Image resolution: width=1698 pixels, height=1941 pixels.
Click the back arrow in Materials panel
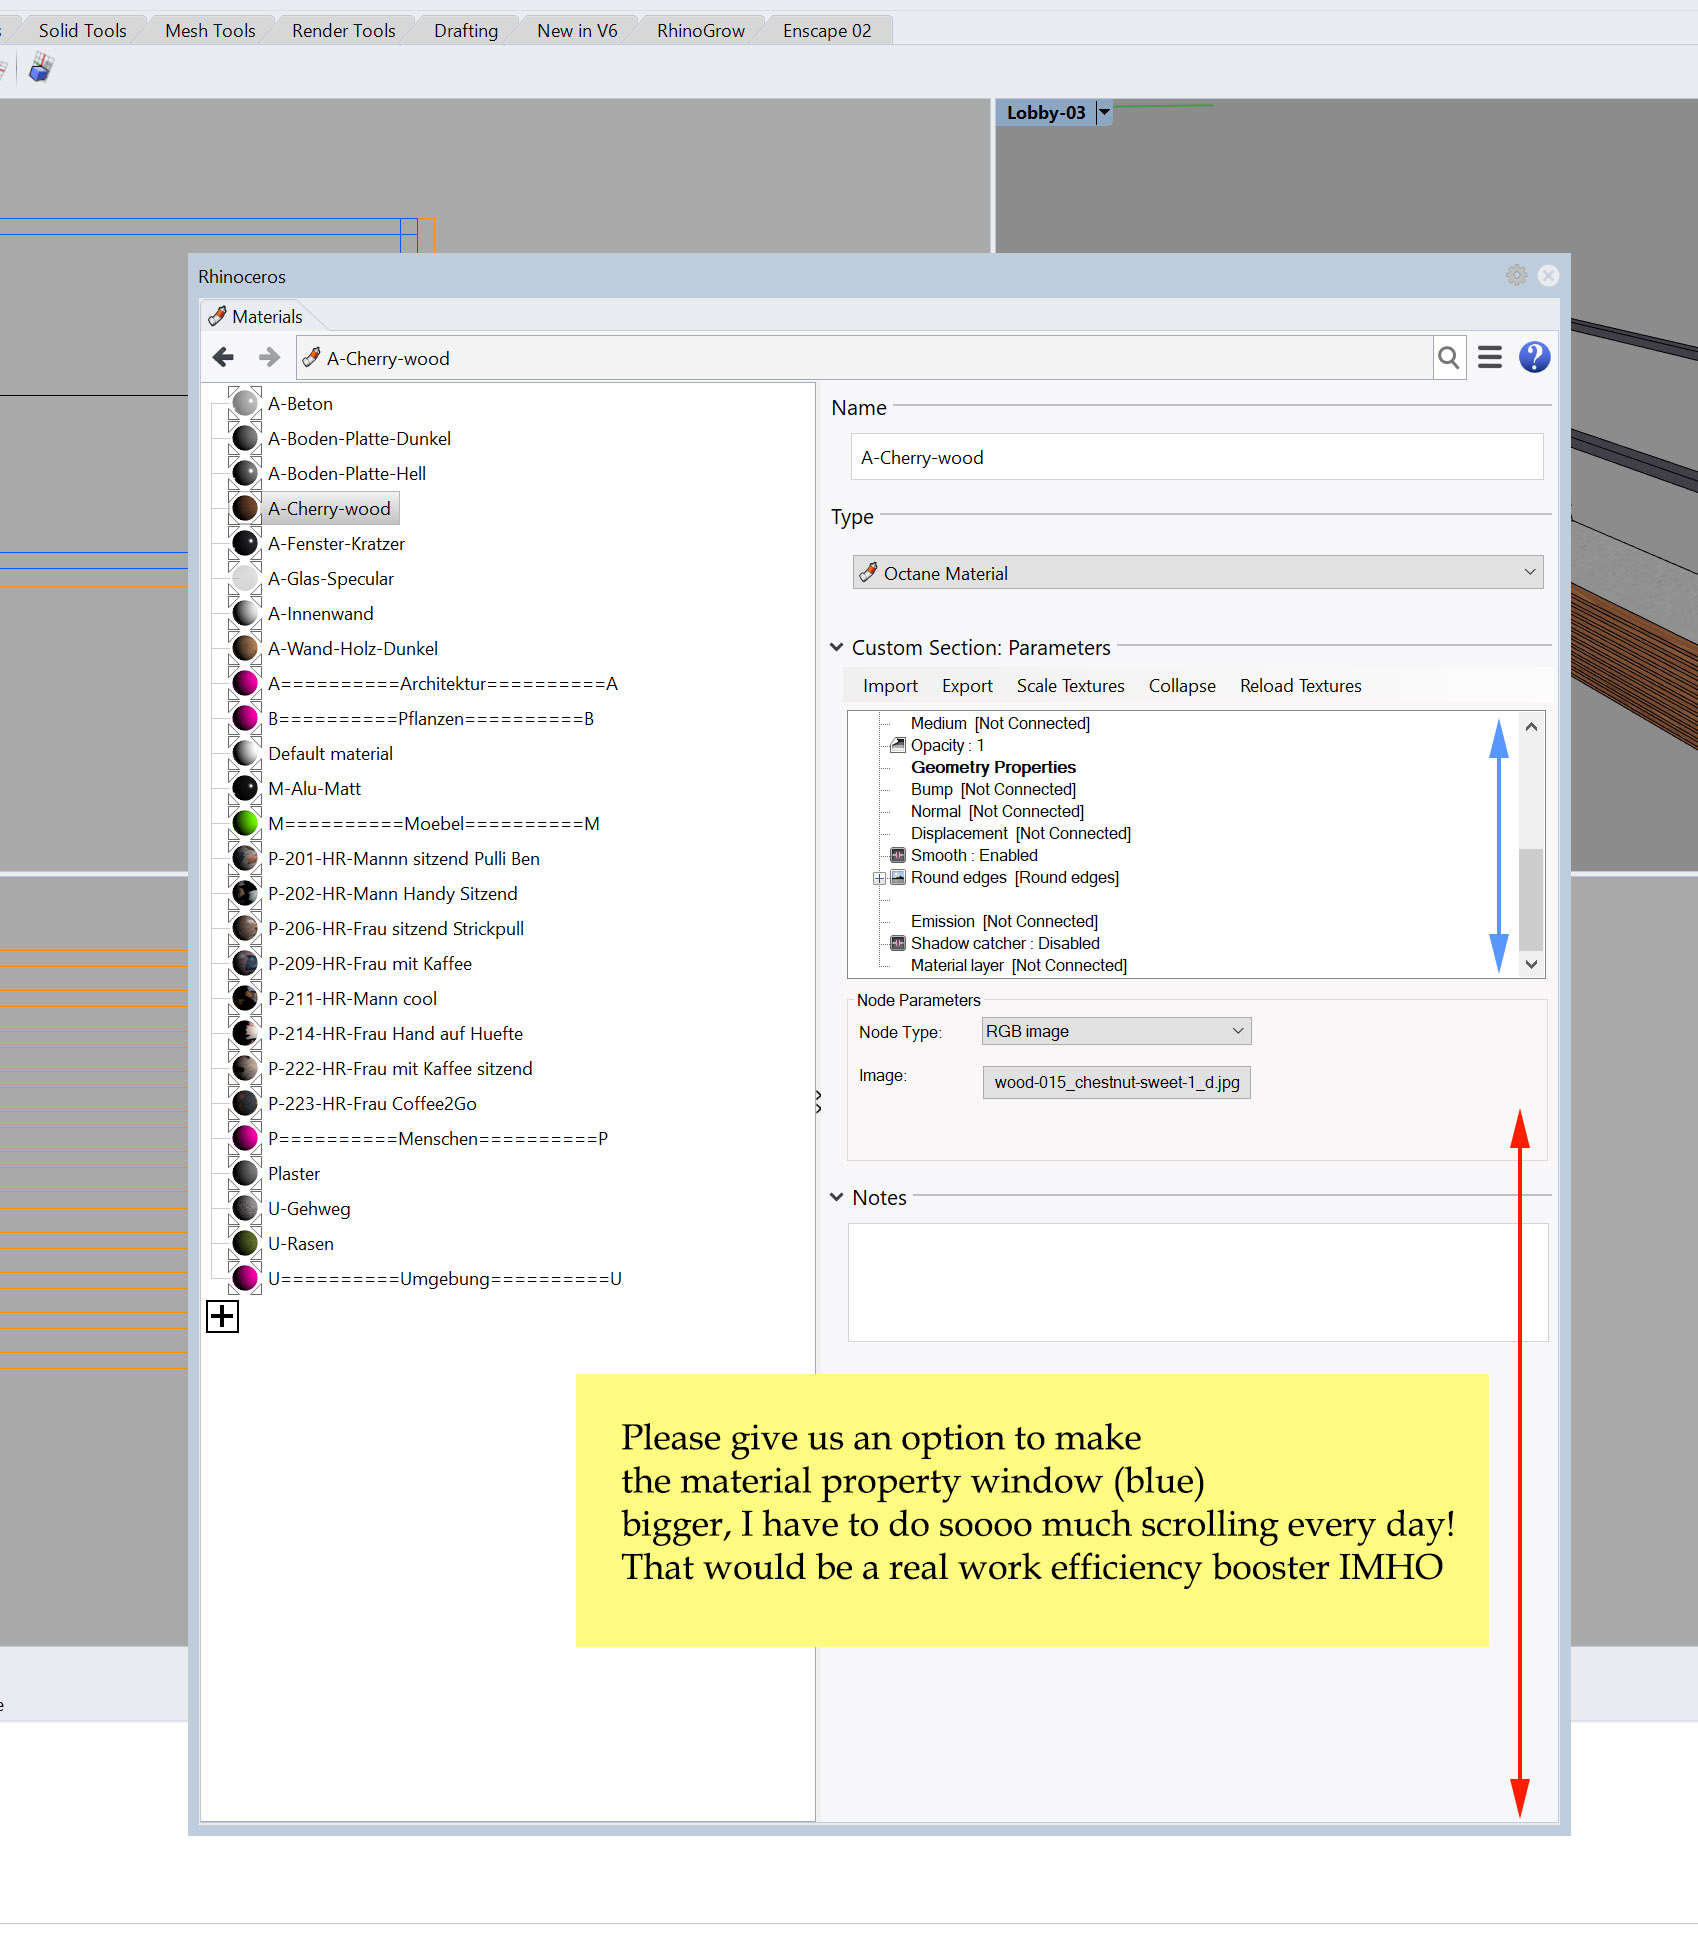(223, 357)
